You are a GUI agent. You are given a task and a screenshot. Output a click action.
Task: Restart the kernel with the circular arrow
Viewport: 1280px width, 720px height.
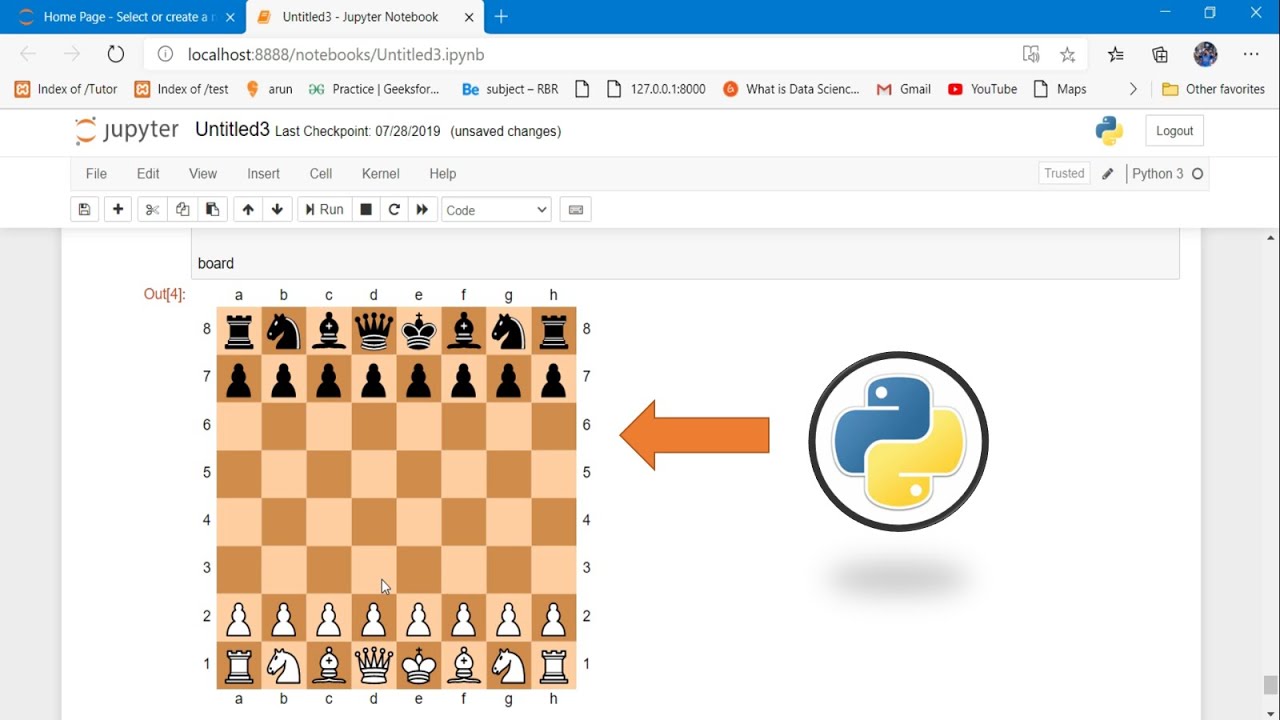[394, 209]
